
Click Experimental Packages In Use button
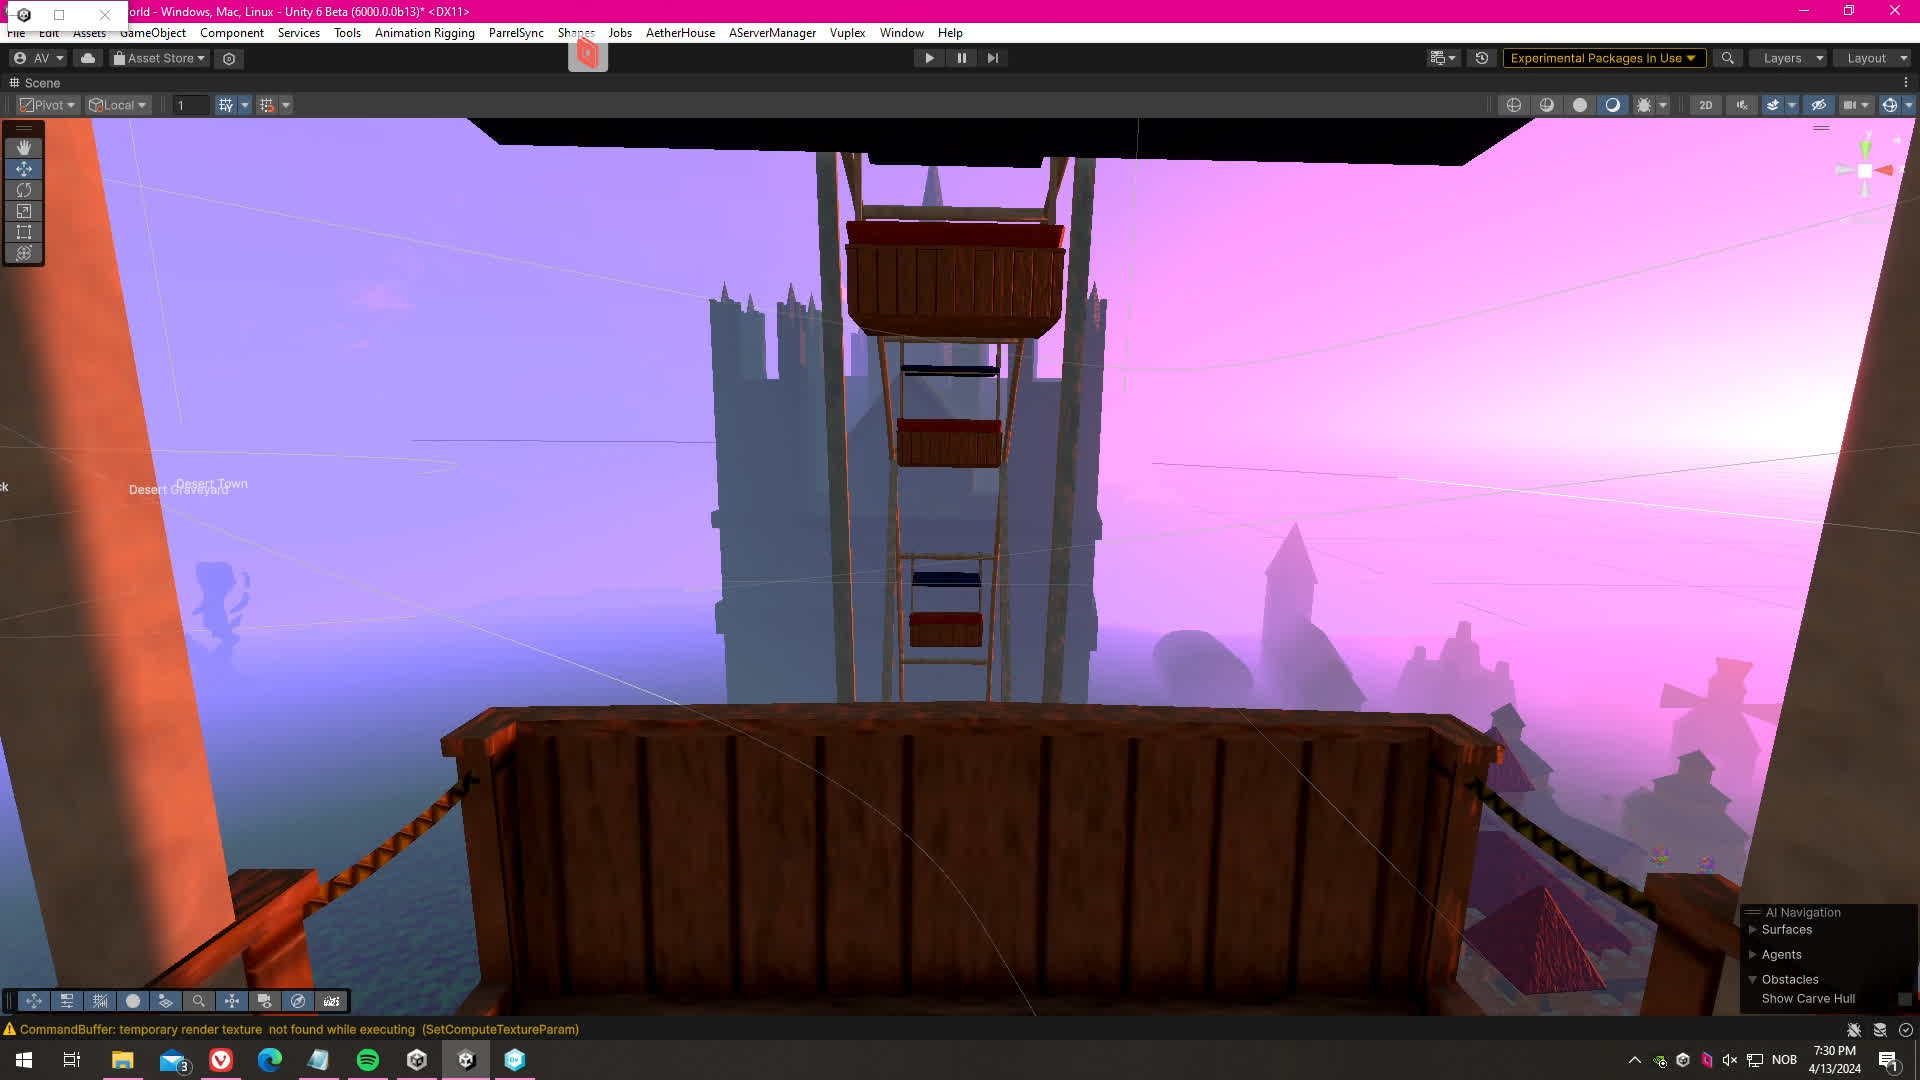pyautogui.click(x=1603, y=58)
